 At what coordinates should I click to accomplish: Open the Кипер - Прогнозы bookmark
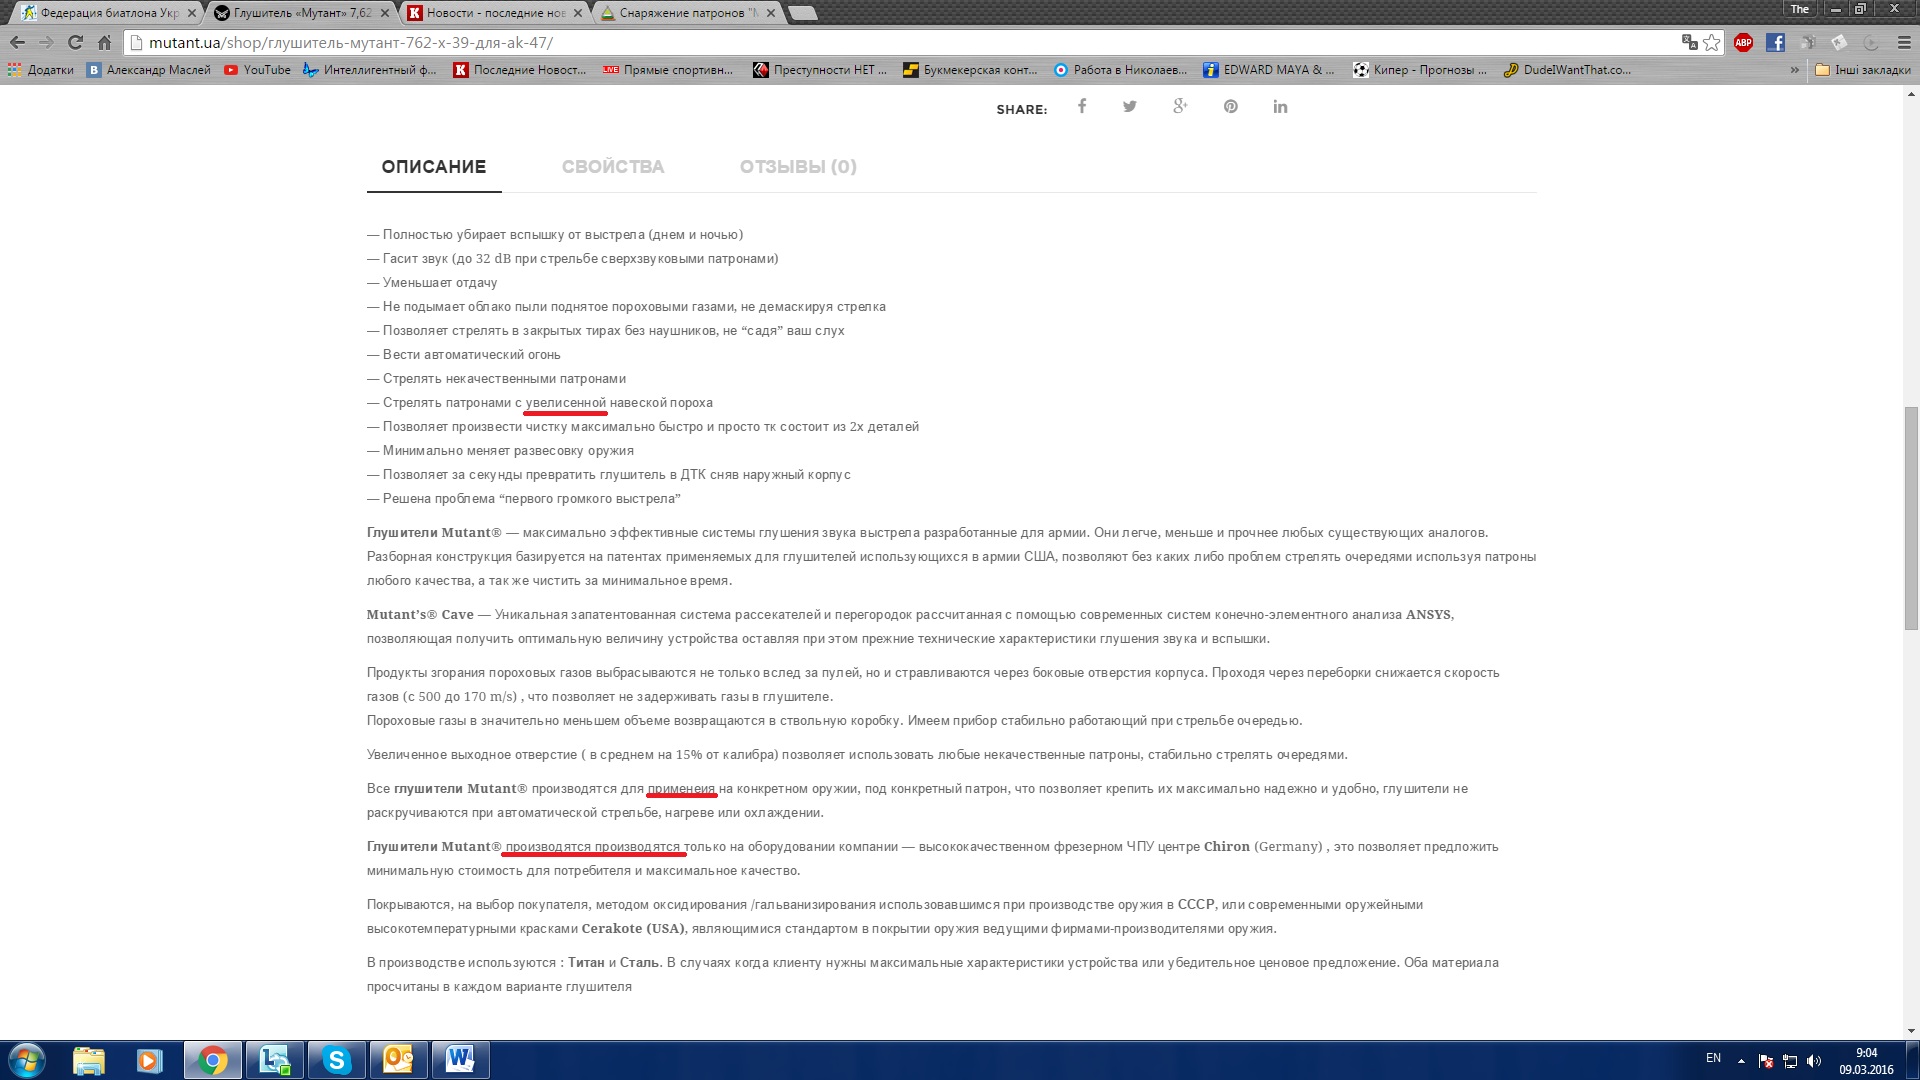click(1420, 70)
